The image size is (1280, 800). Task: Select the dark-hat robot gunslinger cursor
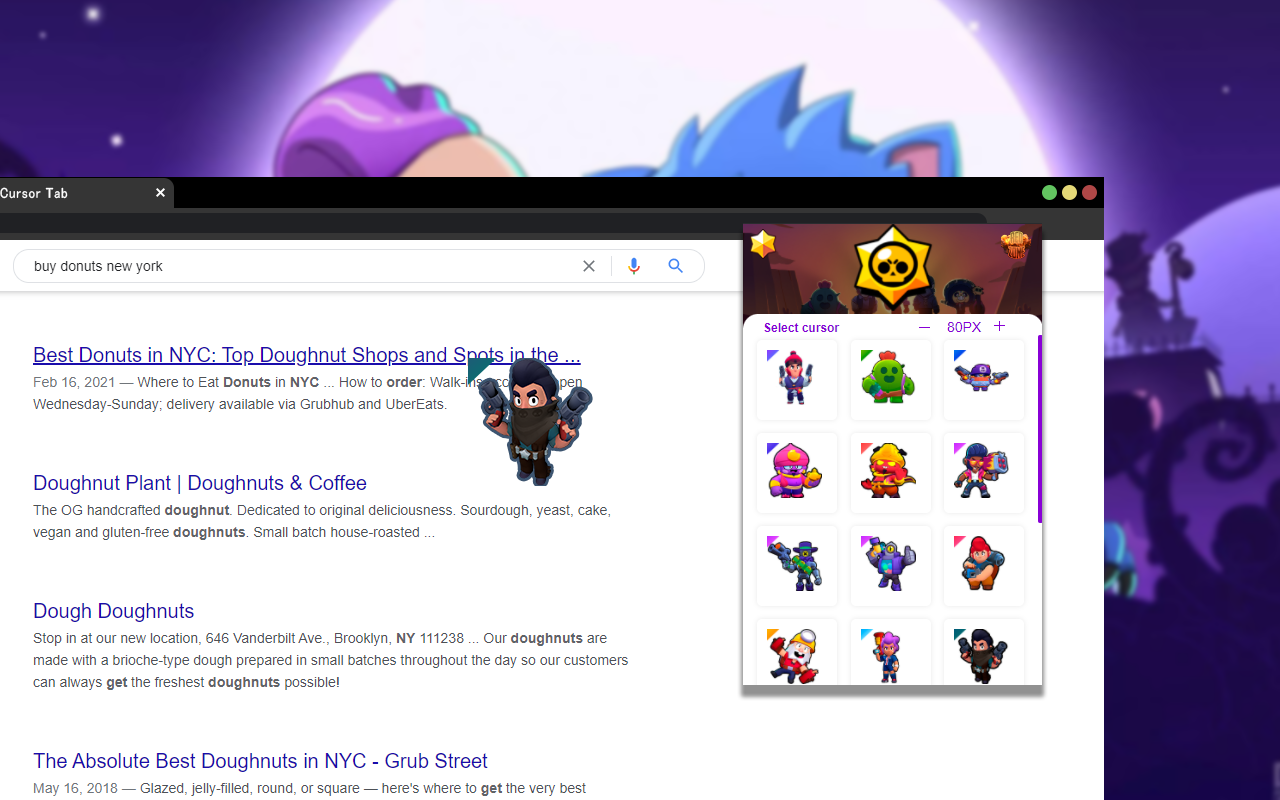click(797, 566)
